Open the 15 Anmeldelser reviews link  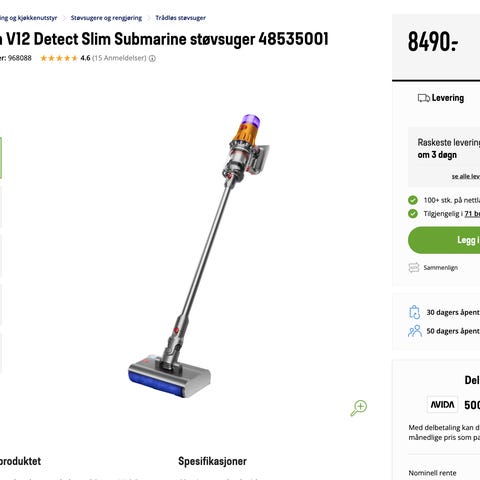click(119, 58)
